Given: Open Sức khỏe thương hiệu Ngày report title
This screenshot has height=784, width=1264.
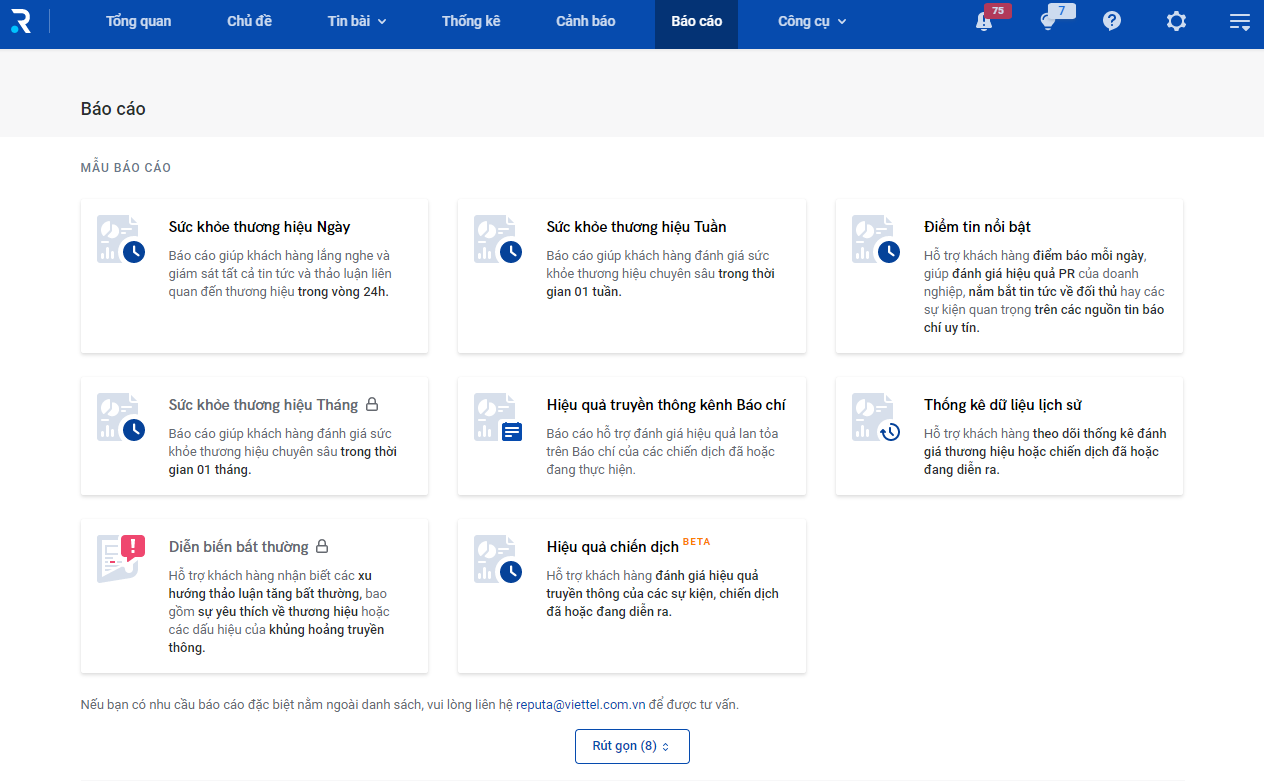Looking at the screenshot, I should tap(259, 227).
